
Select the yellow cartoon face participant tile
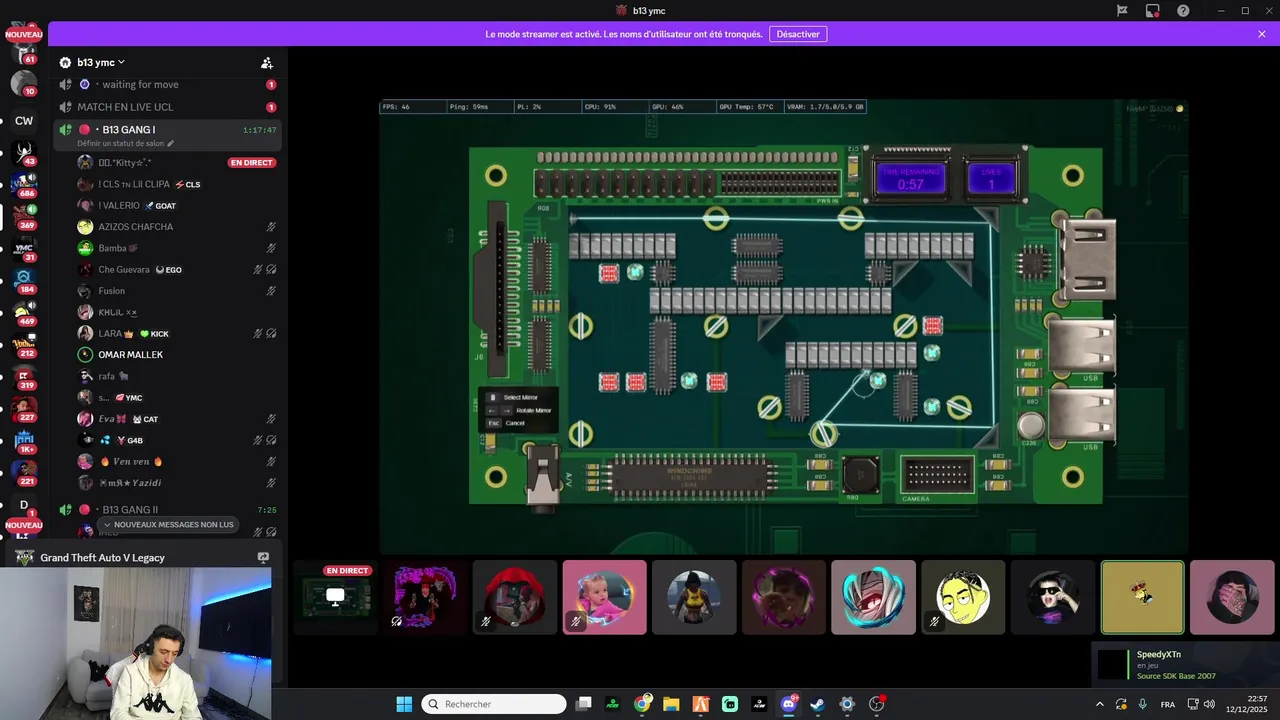point(963,597)
